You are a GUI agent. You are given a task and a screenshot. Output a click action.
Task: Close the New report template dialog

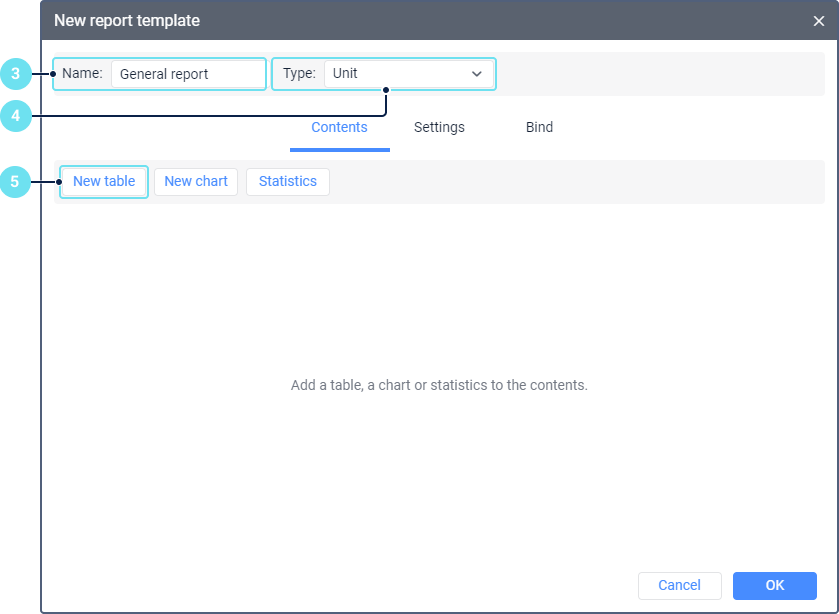click(x=818, y=21)
